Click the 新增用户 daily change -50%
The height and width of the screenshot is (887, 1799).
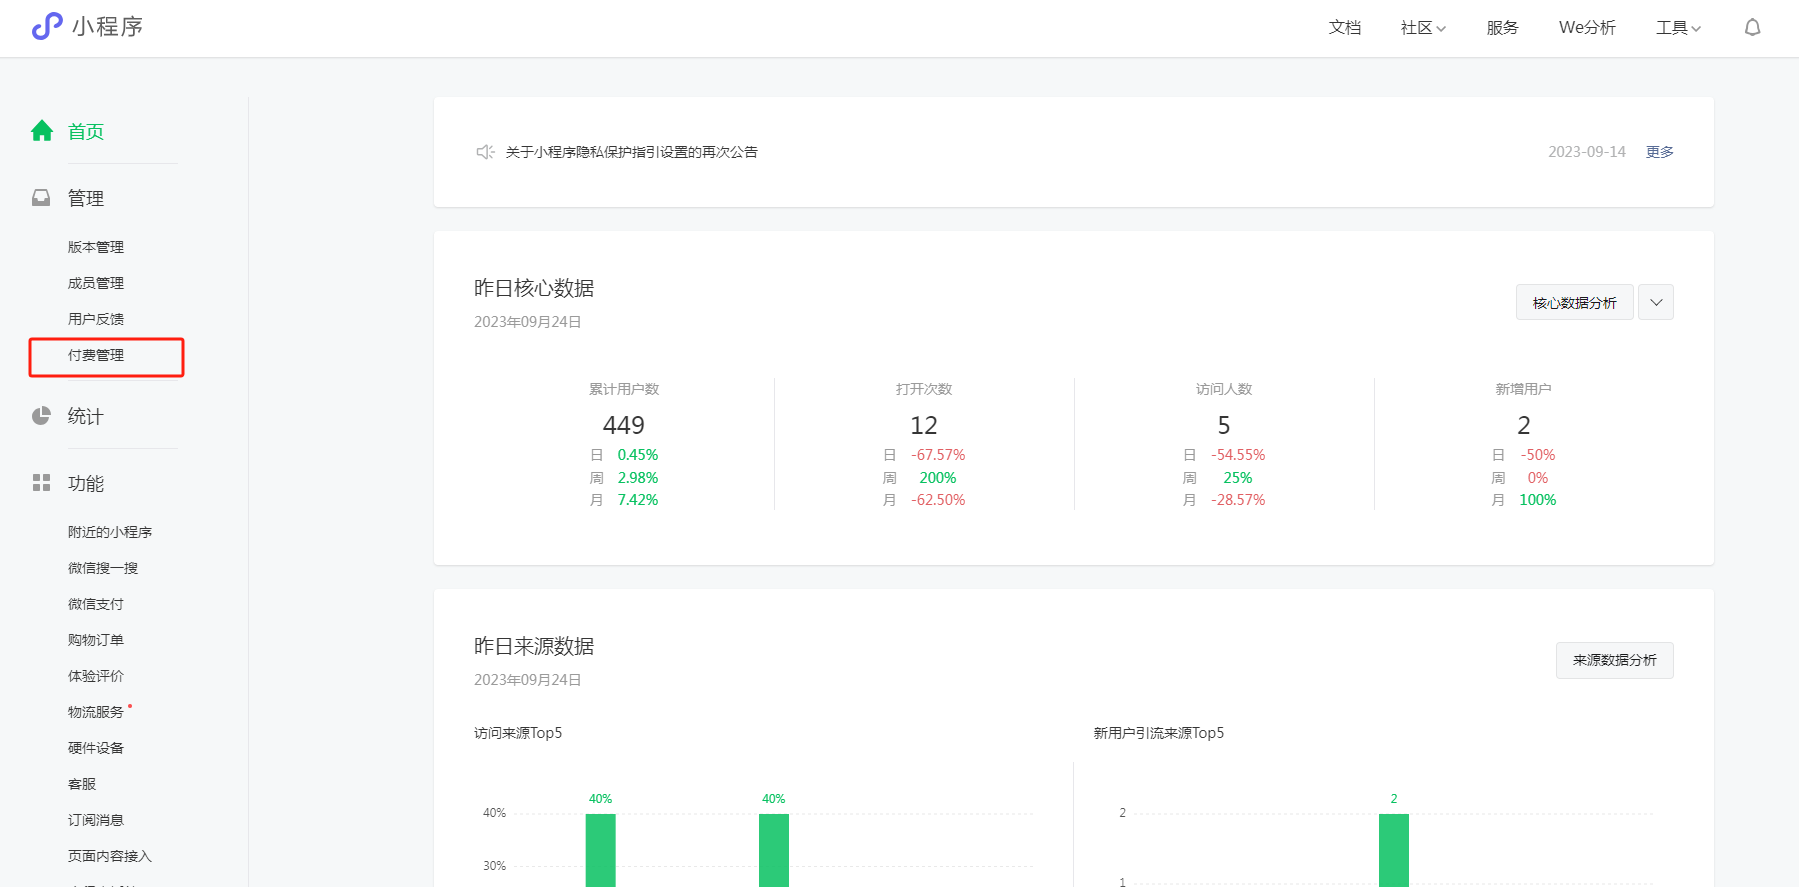[x=1538, y=455]
